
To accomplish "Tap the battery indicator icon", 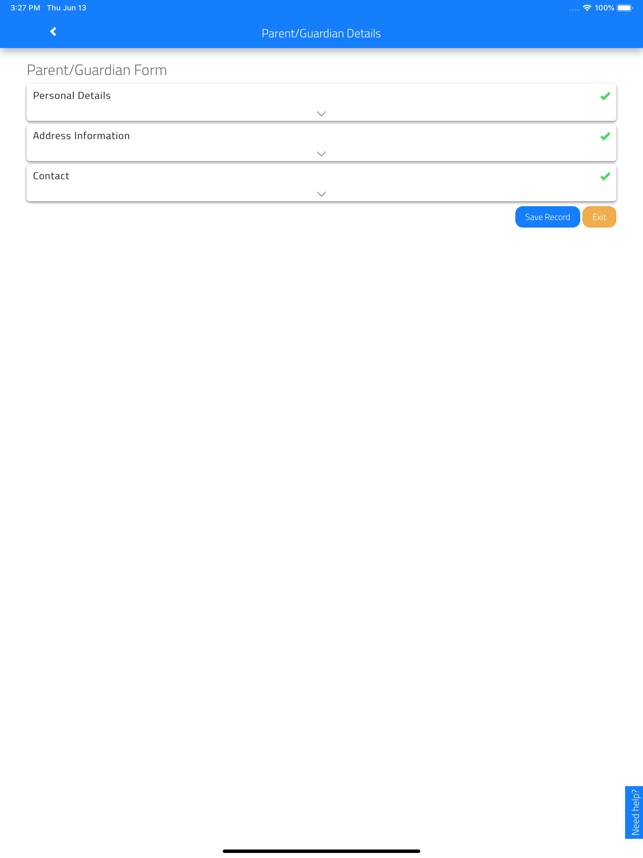I will click(x=625, y=8).
